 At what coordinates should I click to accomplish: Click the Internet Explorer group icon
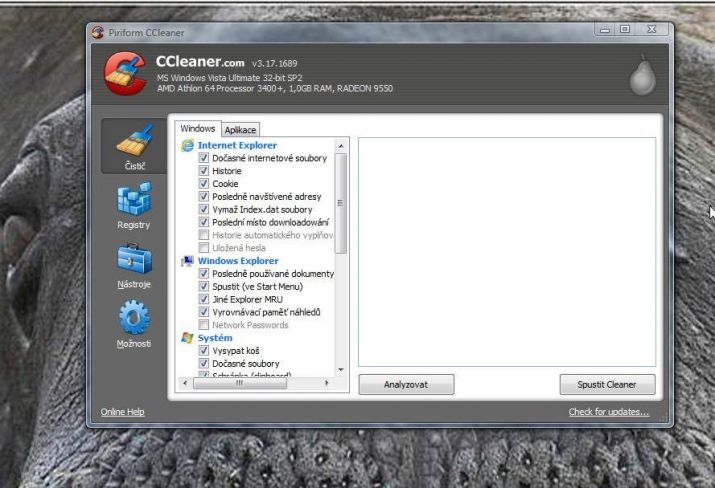(x=187, y=145)
